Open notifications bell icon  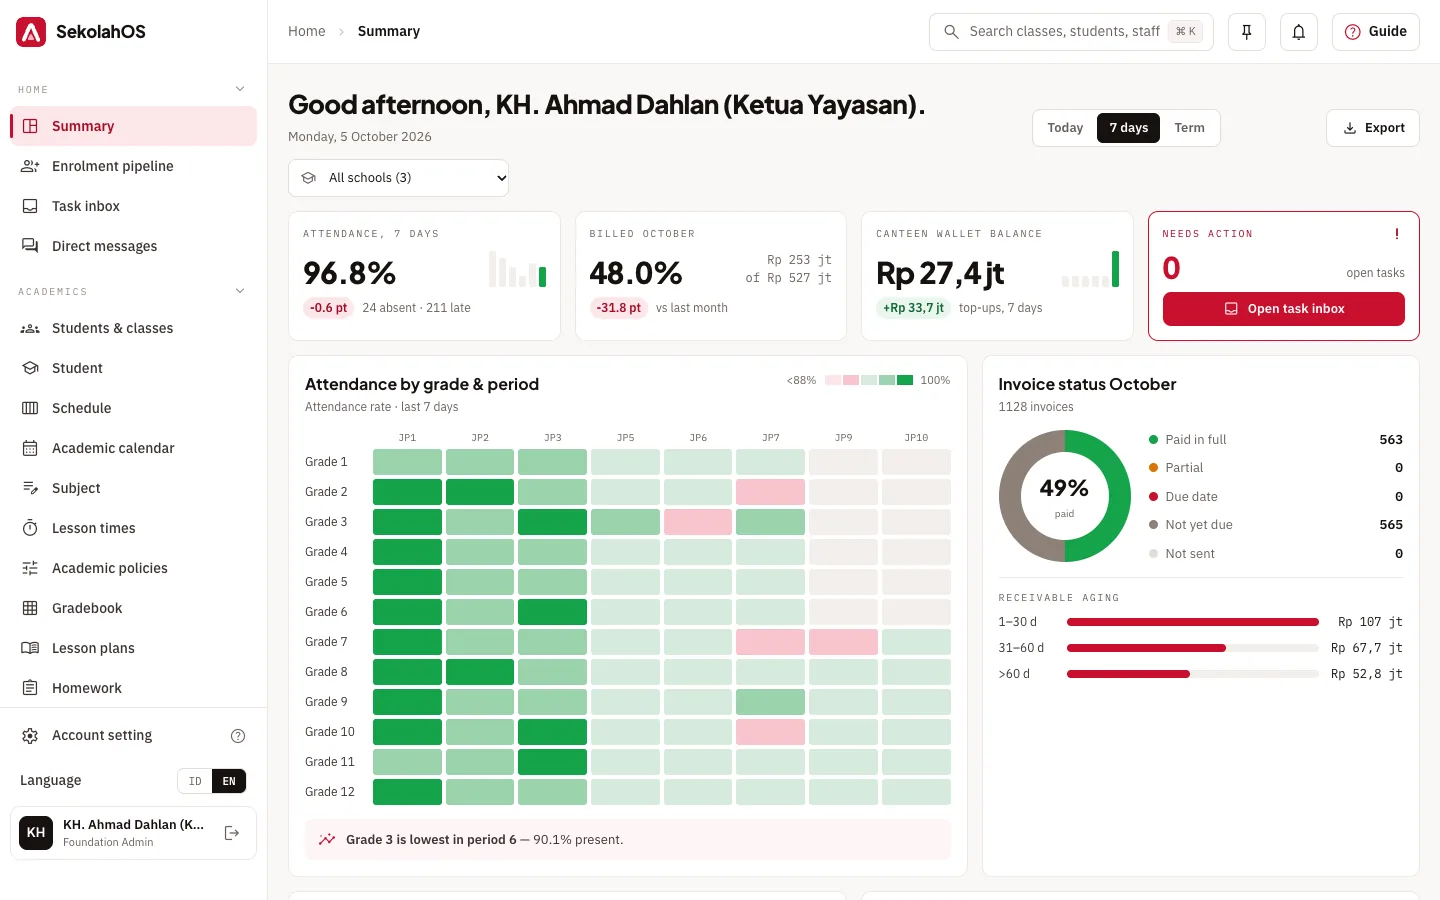1299,32
